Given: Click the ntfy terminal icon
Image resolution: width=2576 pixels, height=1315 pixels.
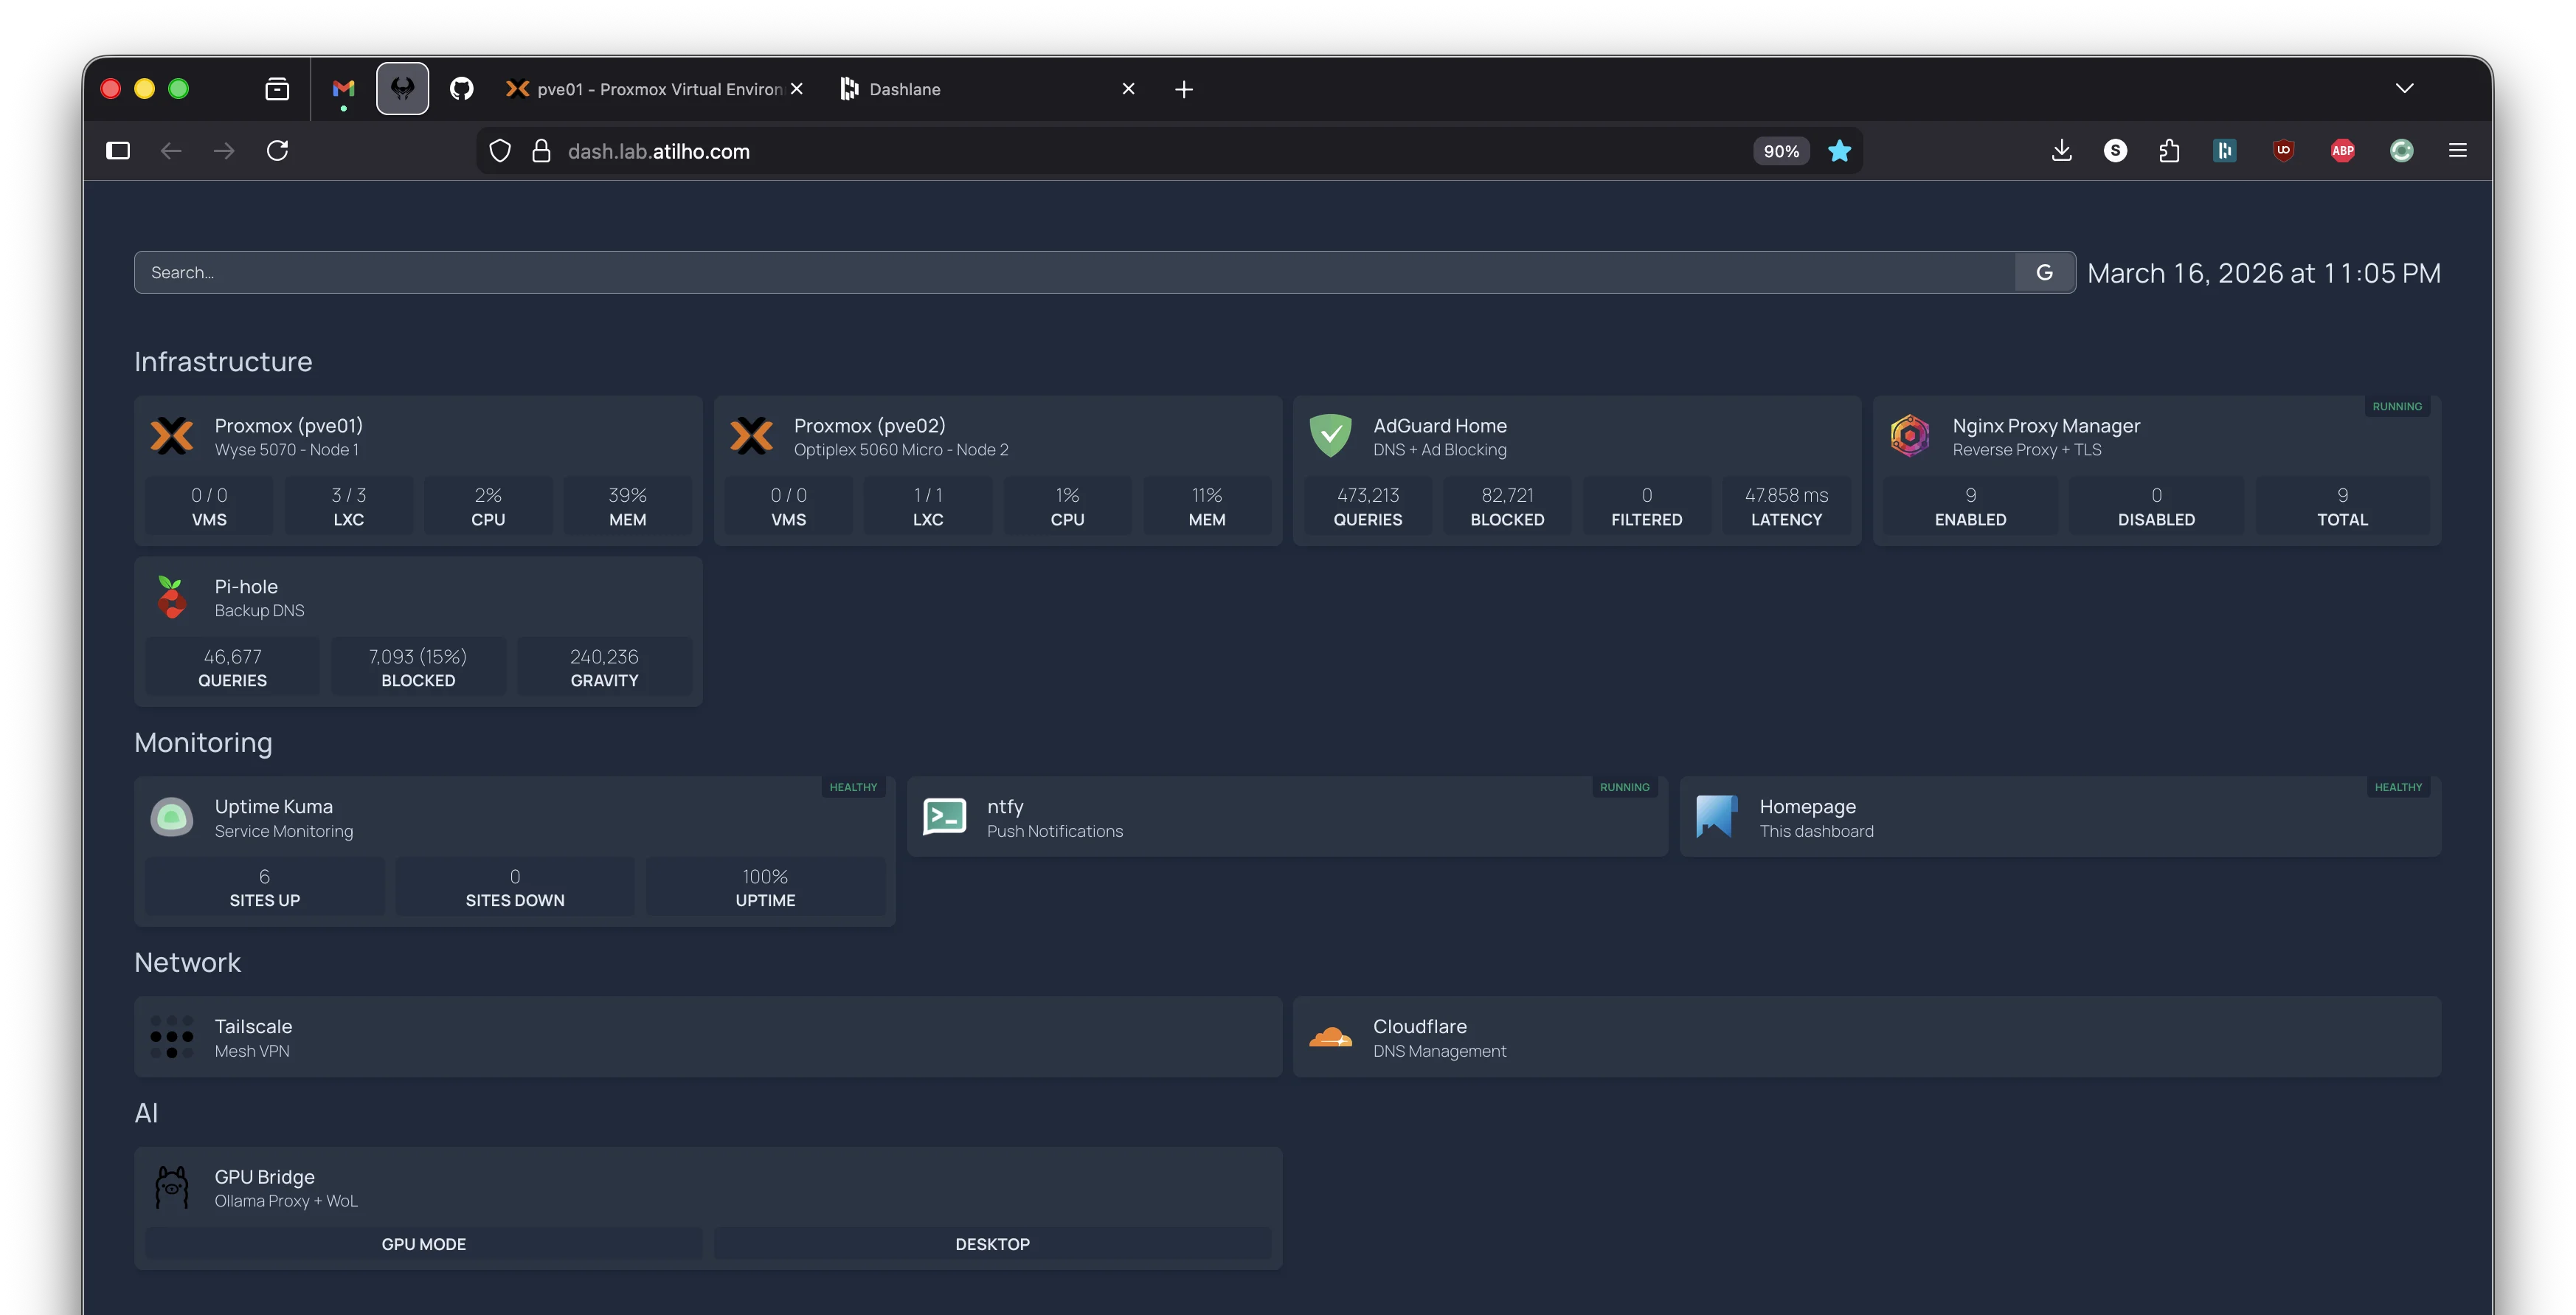Looking at the screenshot, I should tap(943, 816).
